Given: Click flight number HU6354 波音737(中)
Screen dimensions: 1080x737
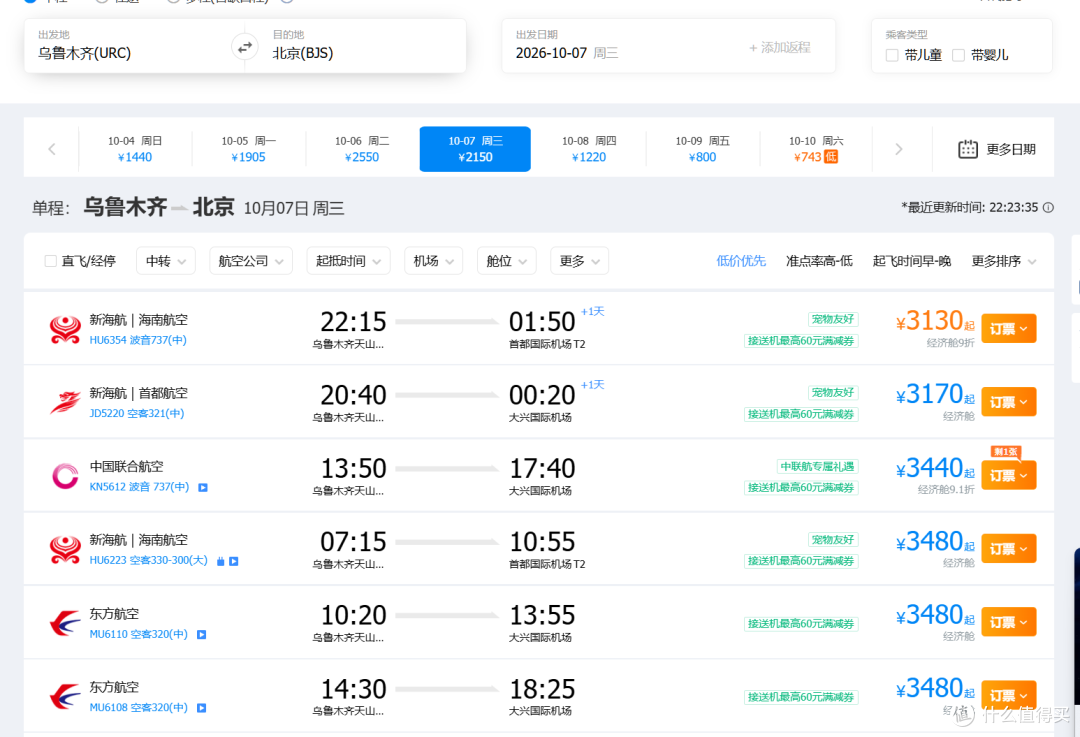Looking at the screenshot, I should [x=138, y=340].
